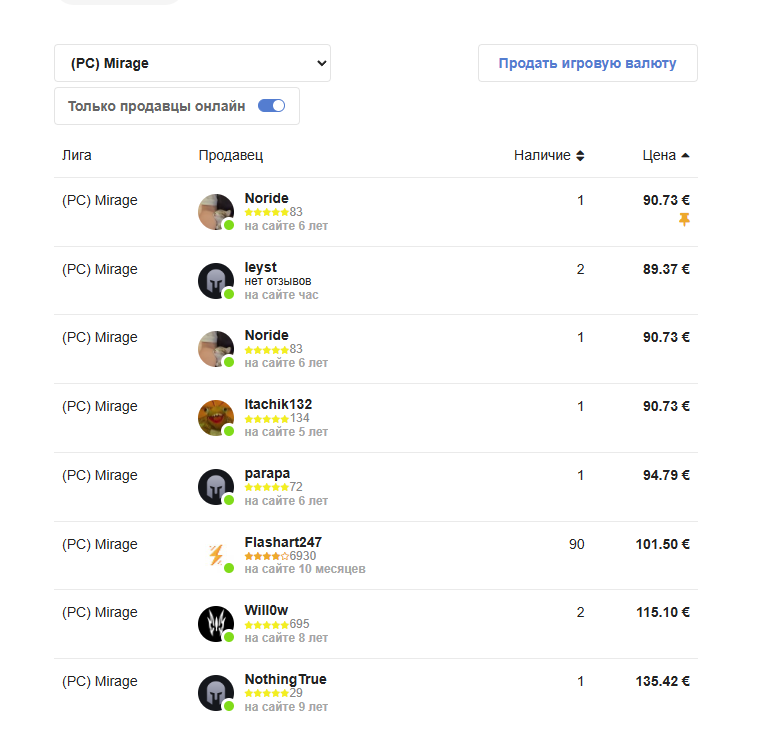Select the NothingTrue offer row price 135.42 €
This screenshot has height=749, width=766.
662,682
